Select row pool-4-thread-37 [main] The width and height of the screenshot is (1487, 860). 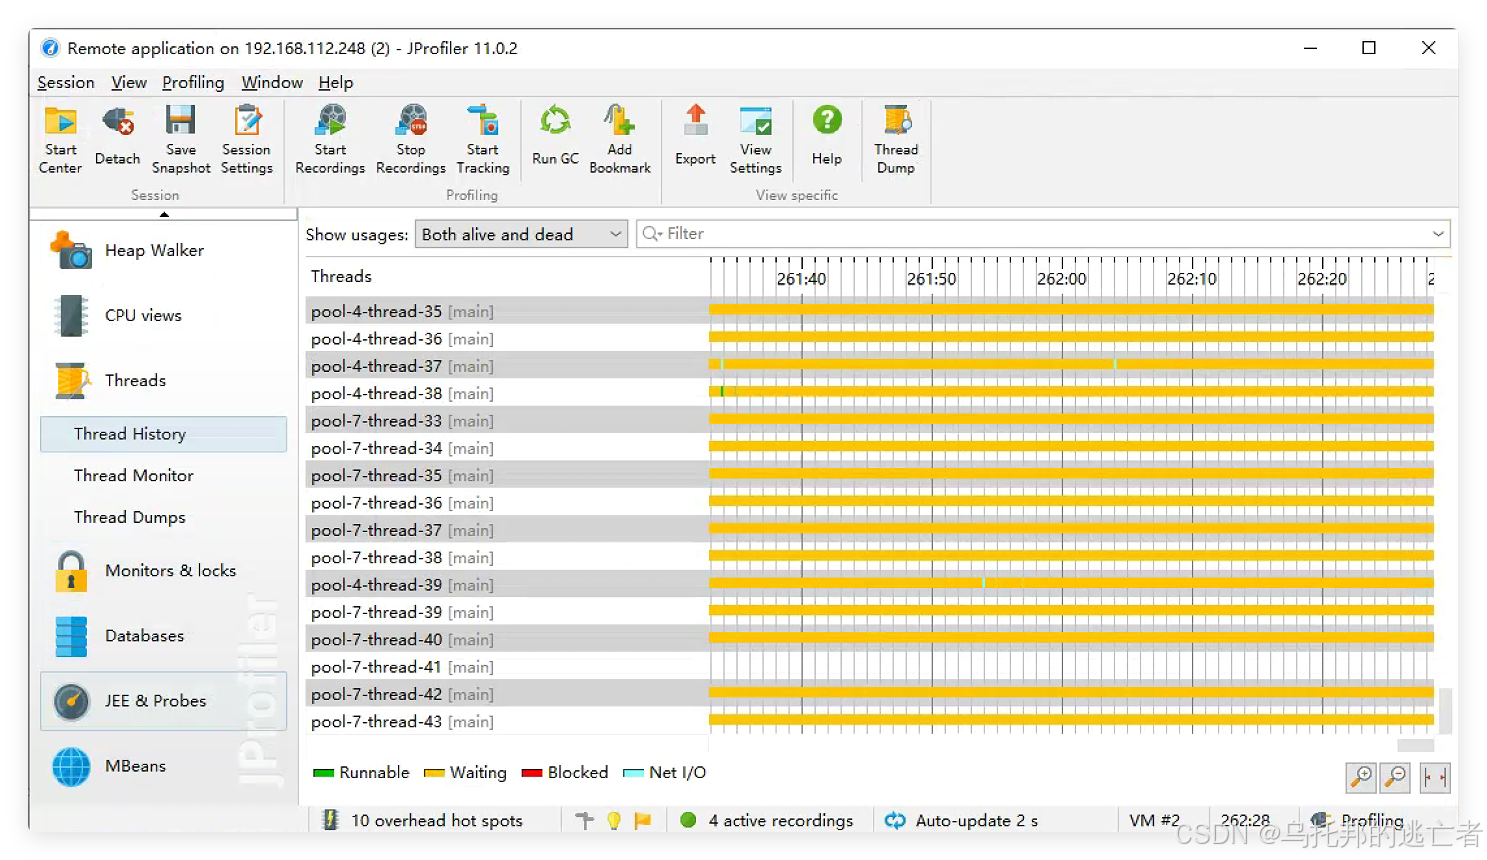pos(869,366)
